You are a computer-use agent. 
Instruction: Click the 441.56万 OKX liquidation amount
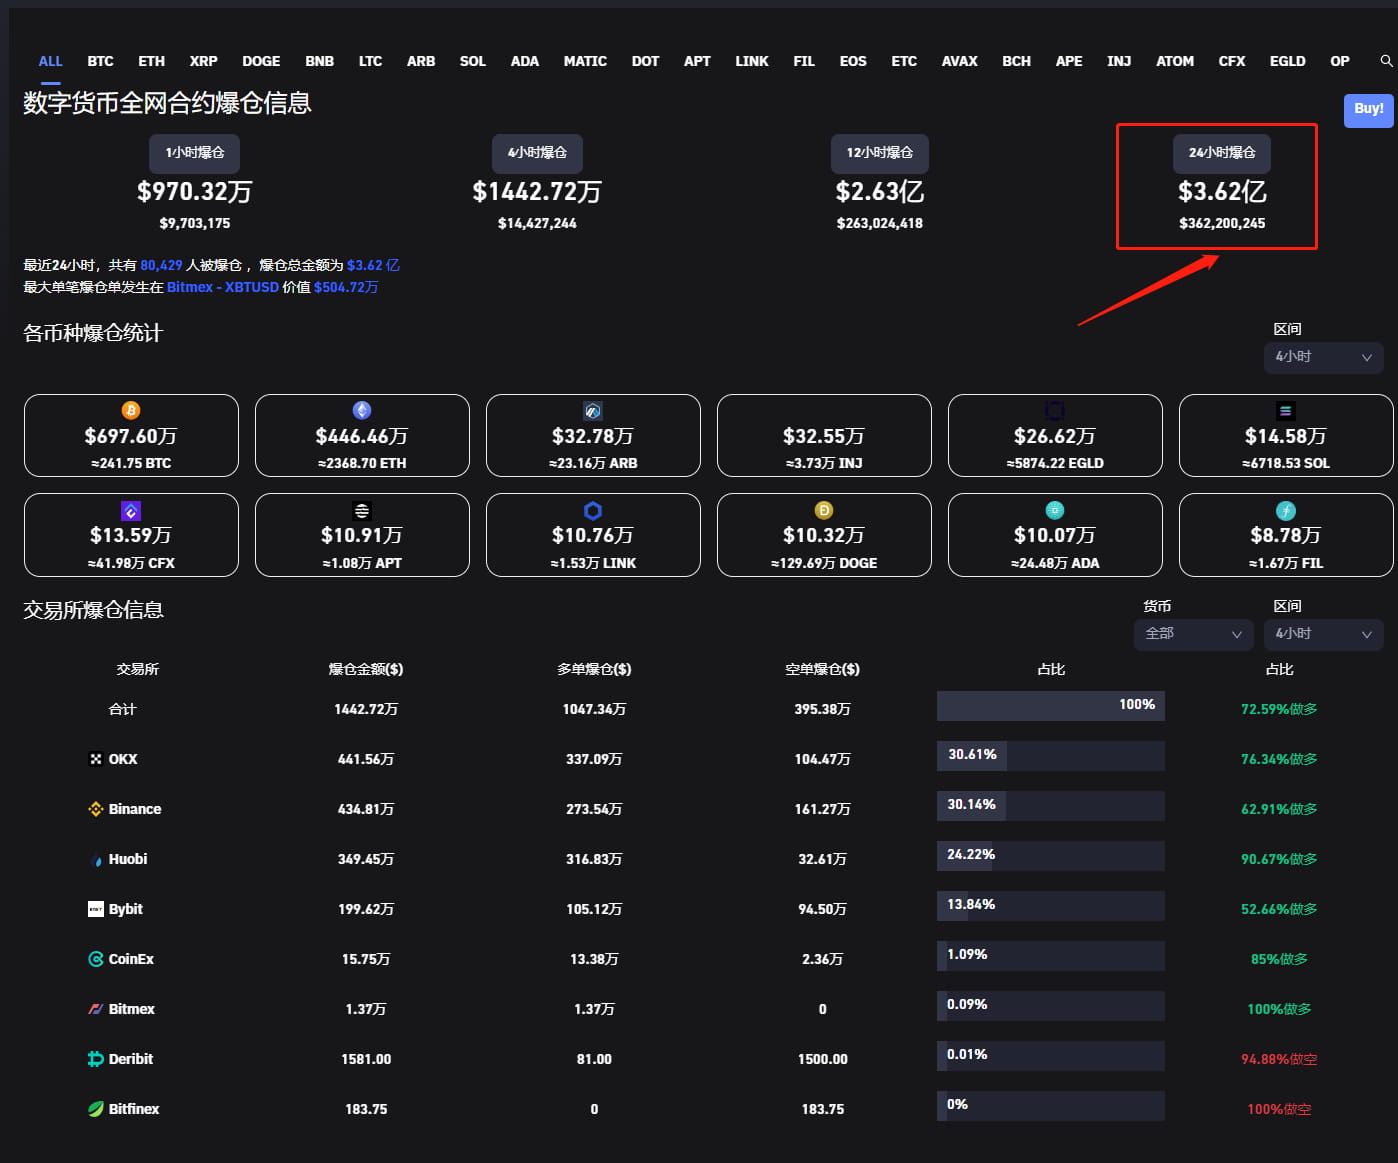(366, 759)
